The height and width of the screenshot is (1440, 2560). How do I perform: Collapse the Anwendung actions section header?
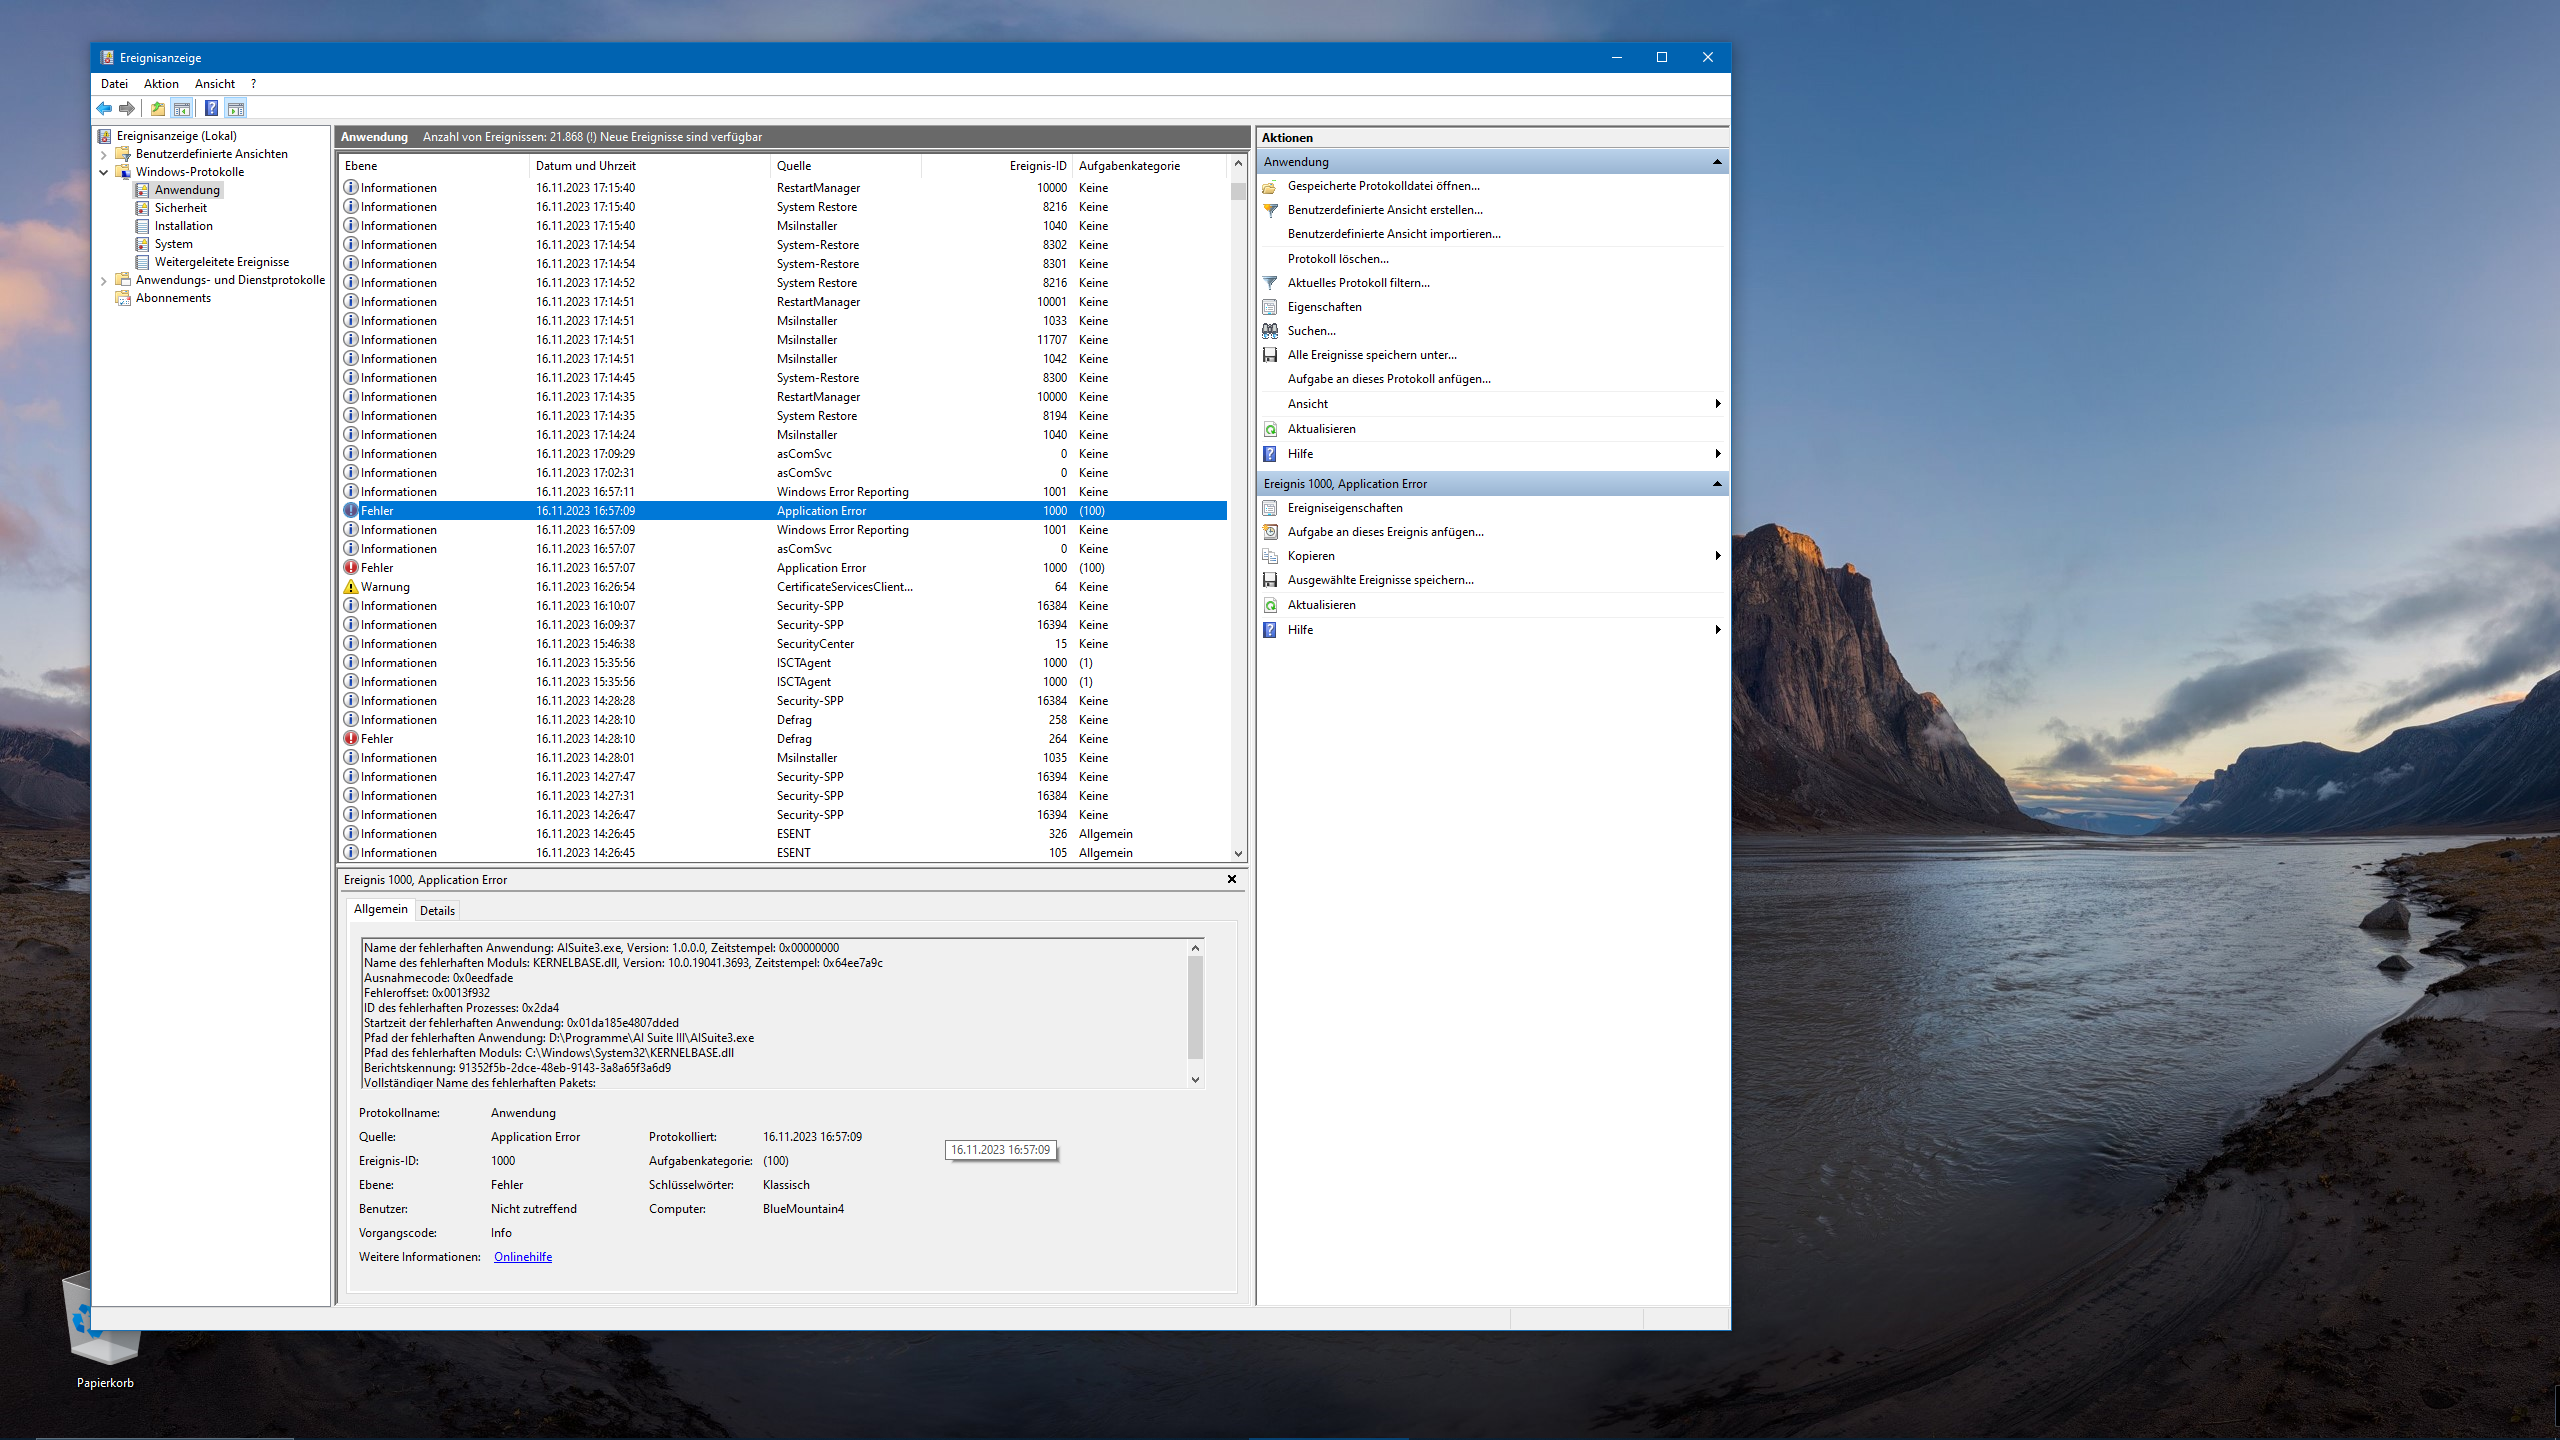(1717, 162)
